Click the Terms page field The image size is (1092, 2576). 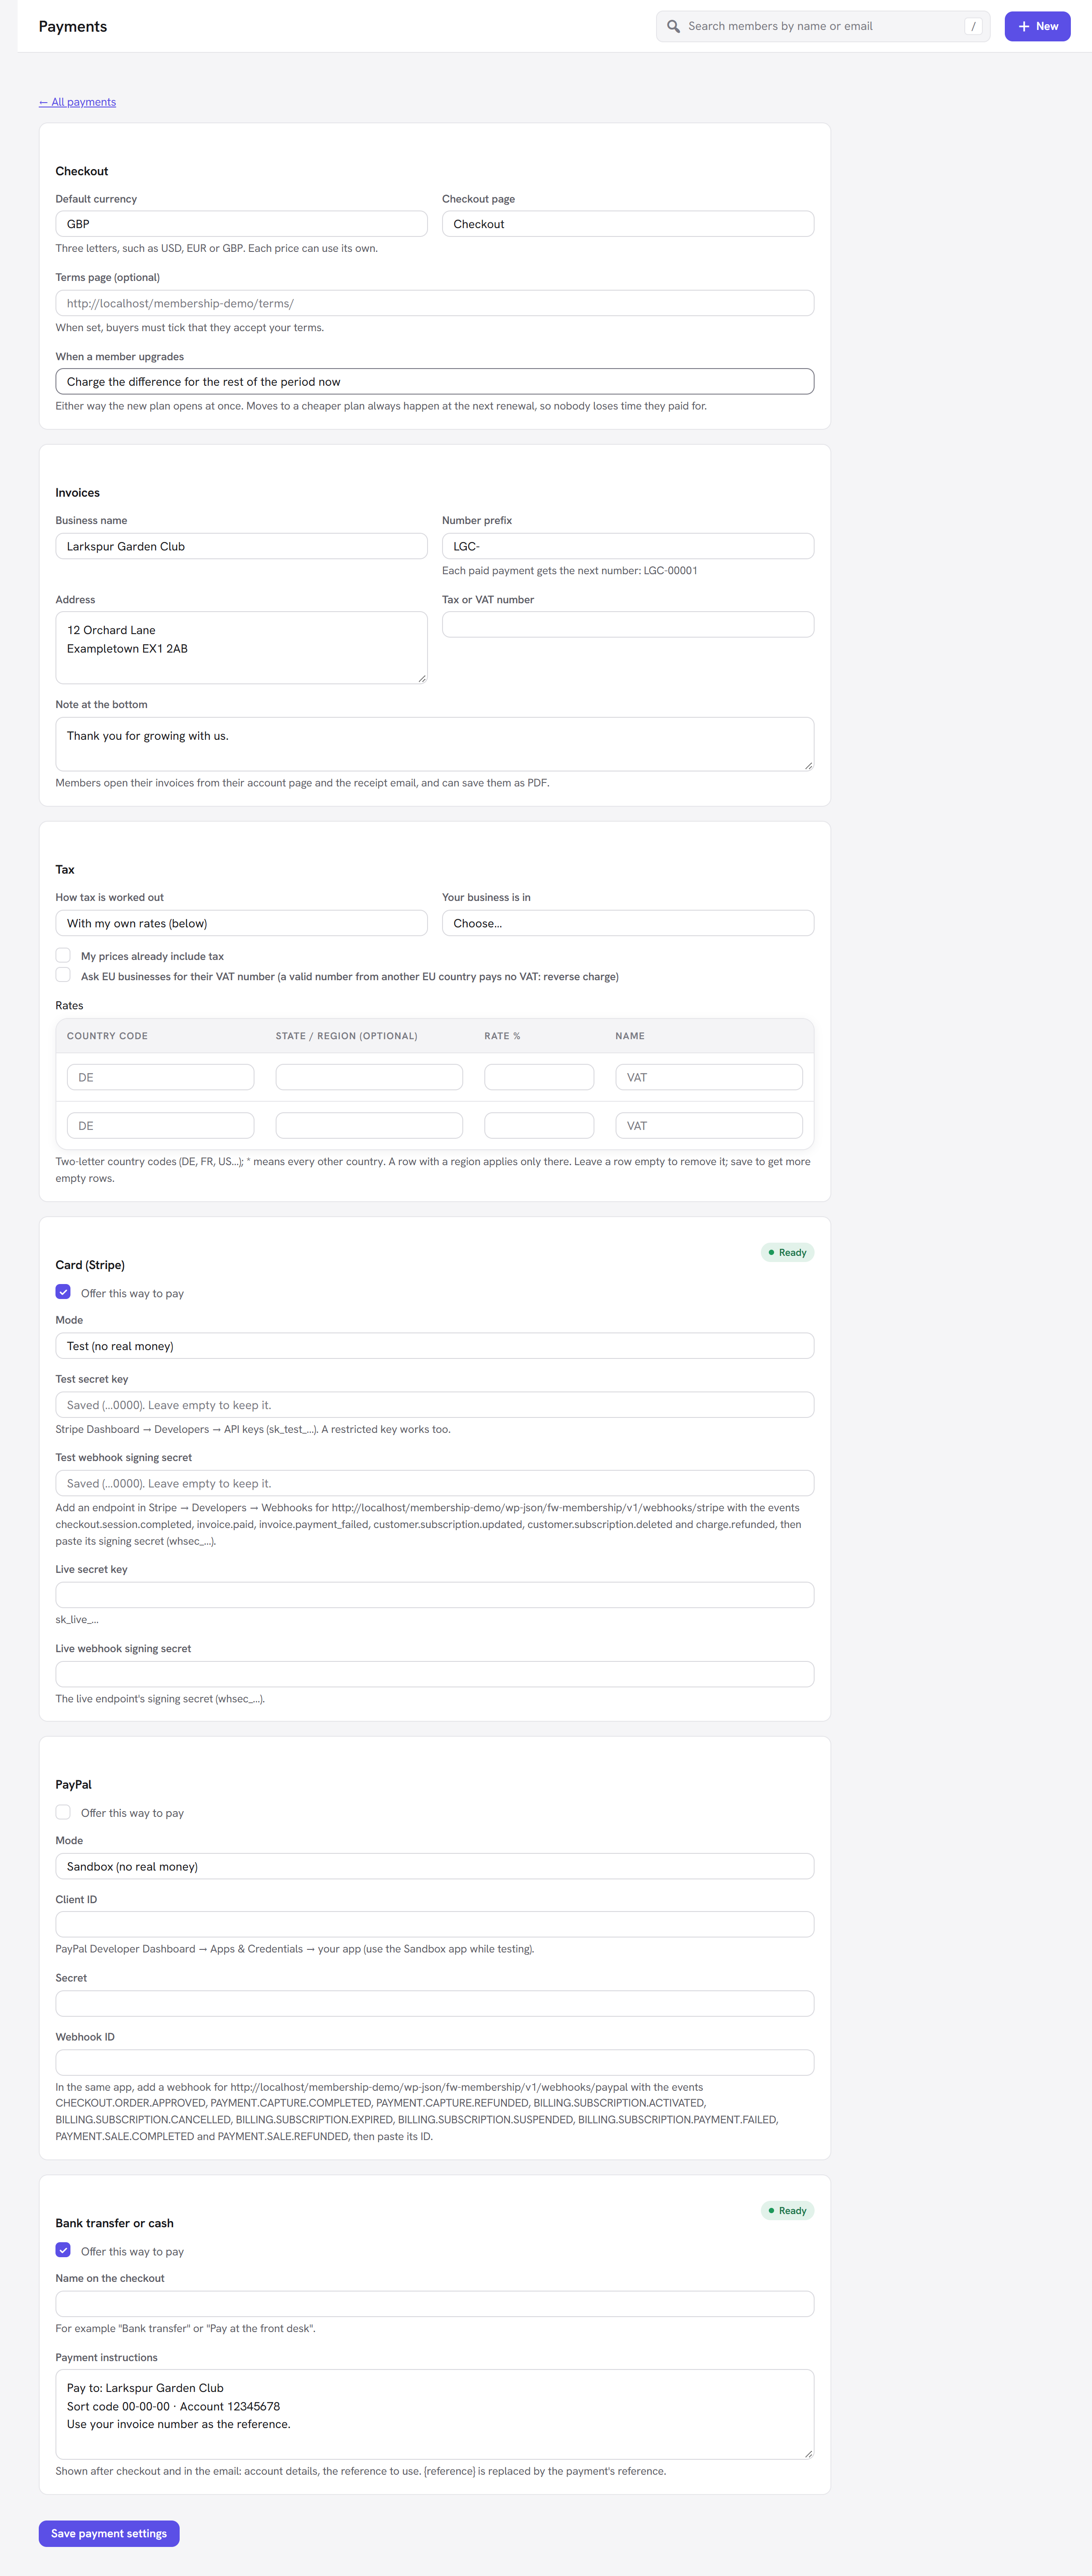[x=435, y=303]
